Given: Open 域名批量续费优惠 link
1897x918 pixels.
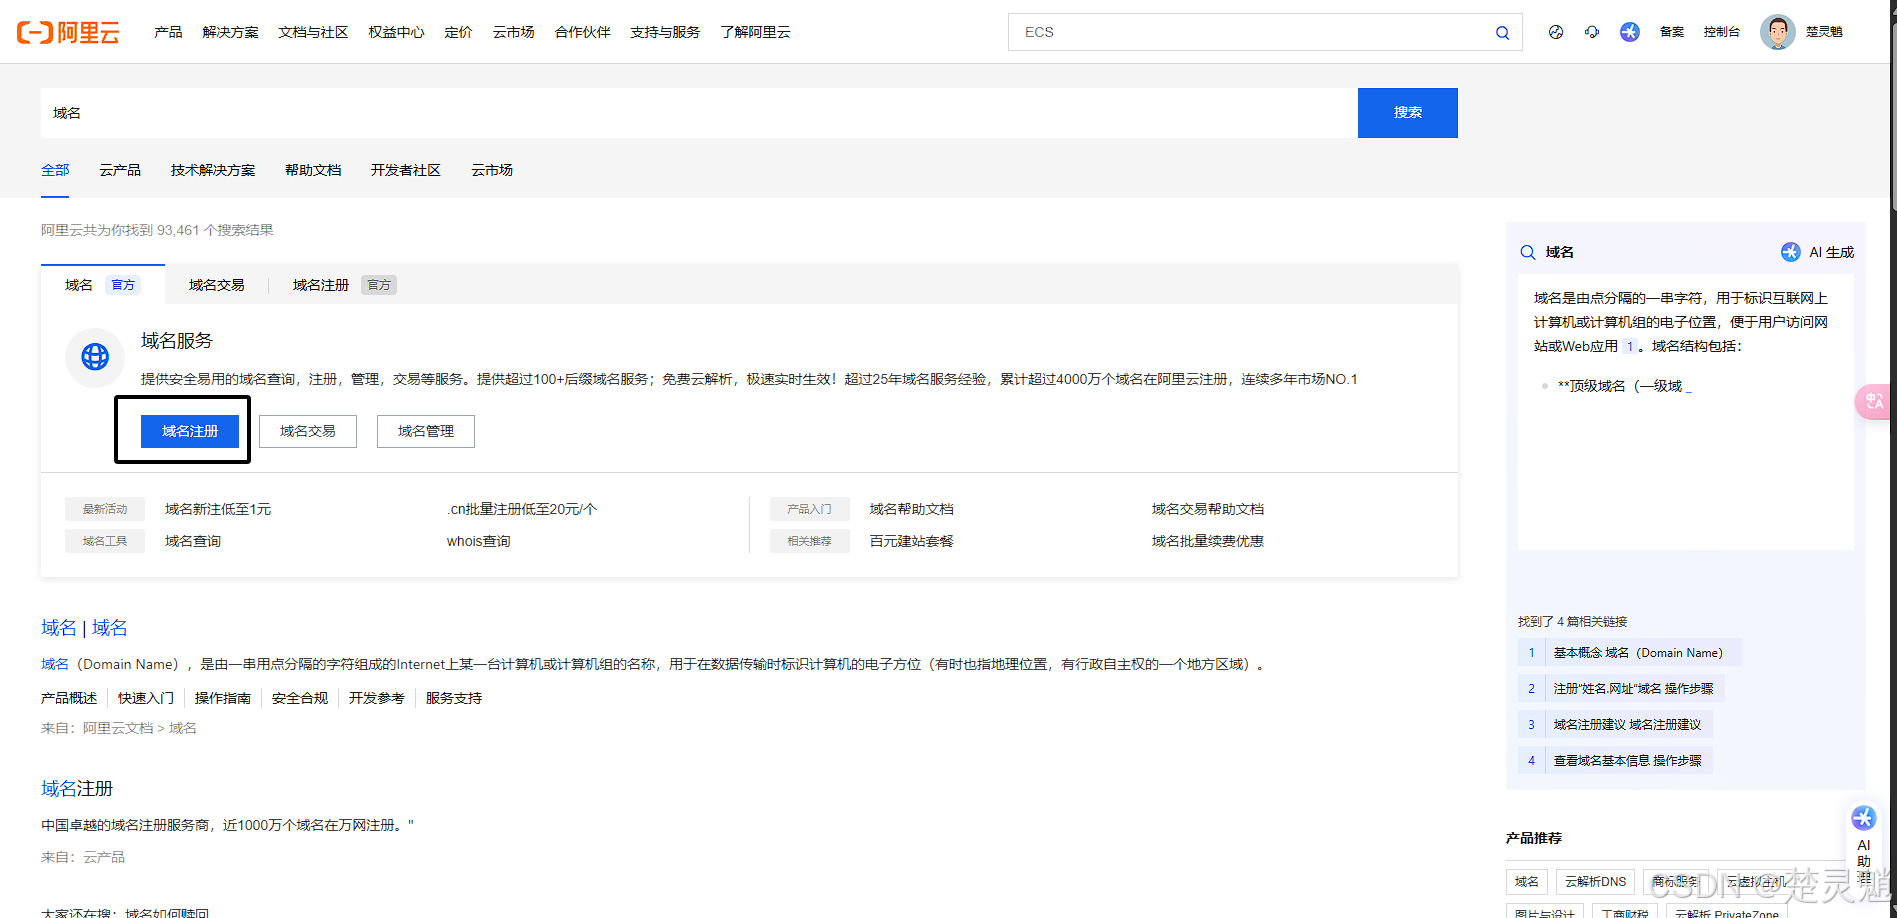Looking at the screenshot, I should (x=1208, y=541).
